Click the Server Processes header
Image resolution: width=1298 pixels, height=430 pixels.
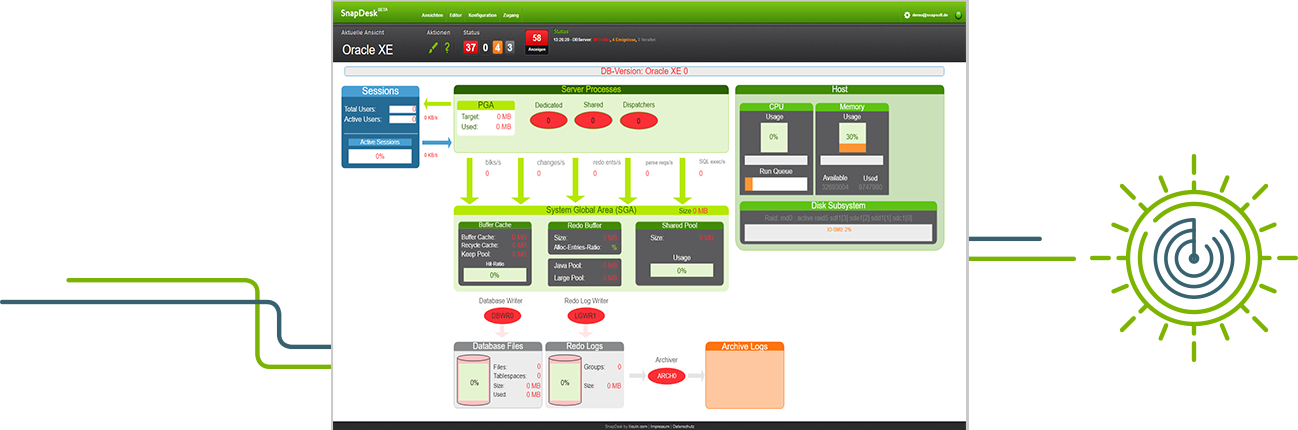592,90
